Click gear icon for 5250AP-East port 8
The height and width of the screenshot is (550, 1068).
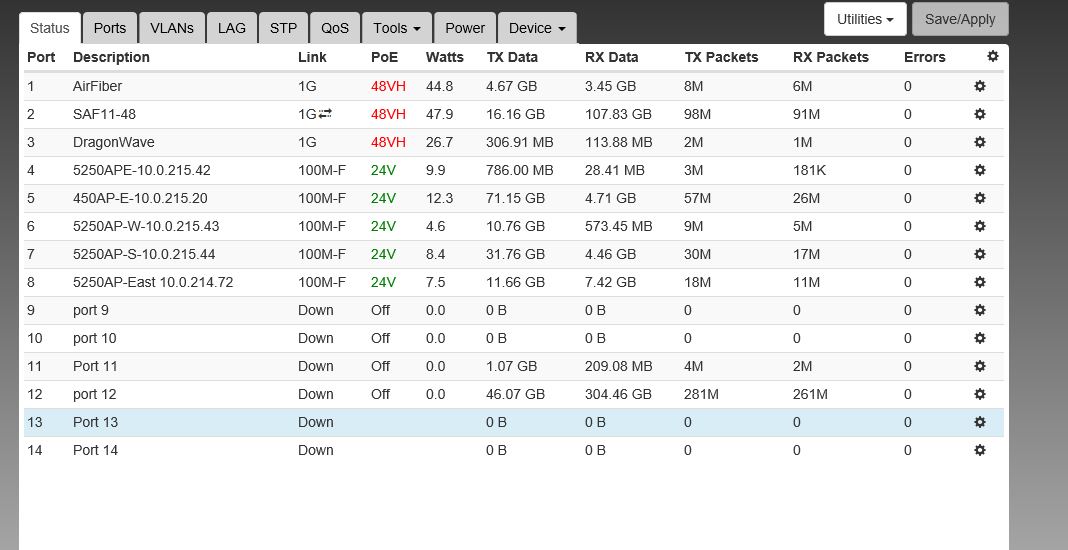980,283
